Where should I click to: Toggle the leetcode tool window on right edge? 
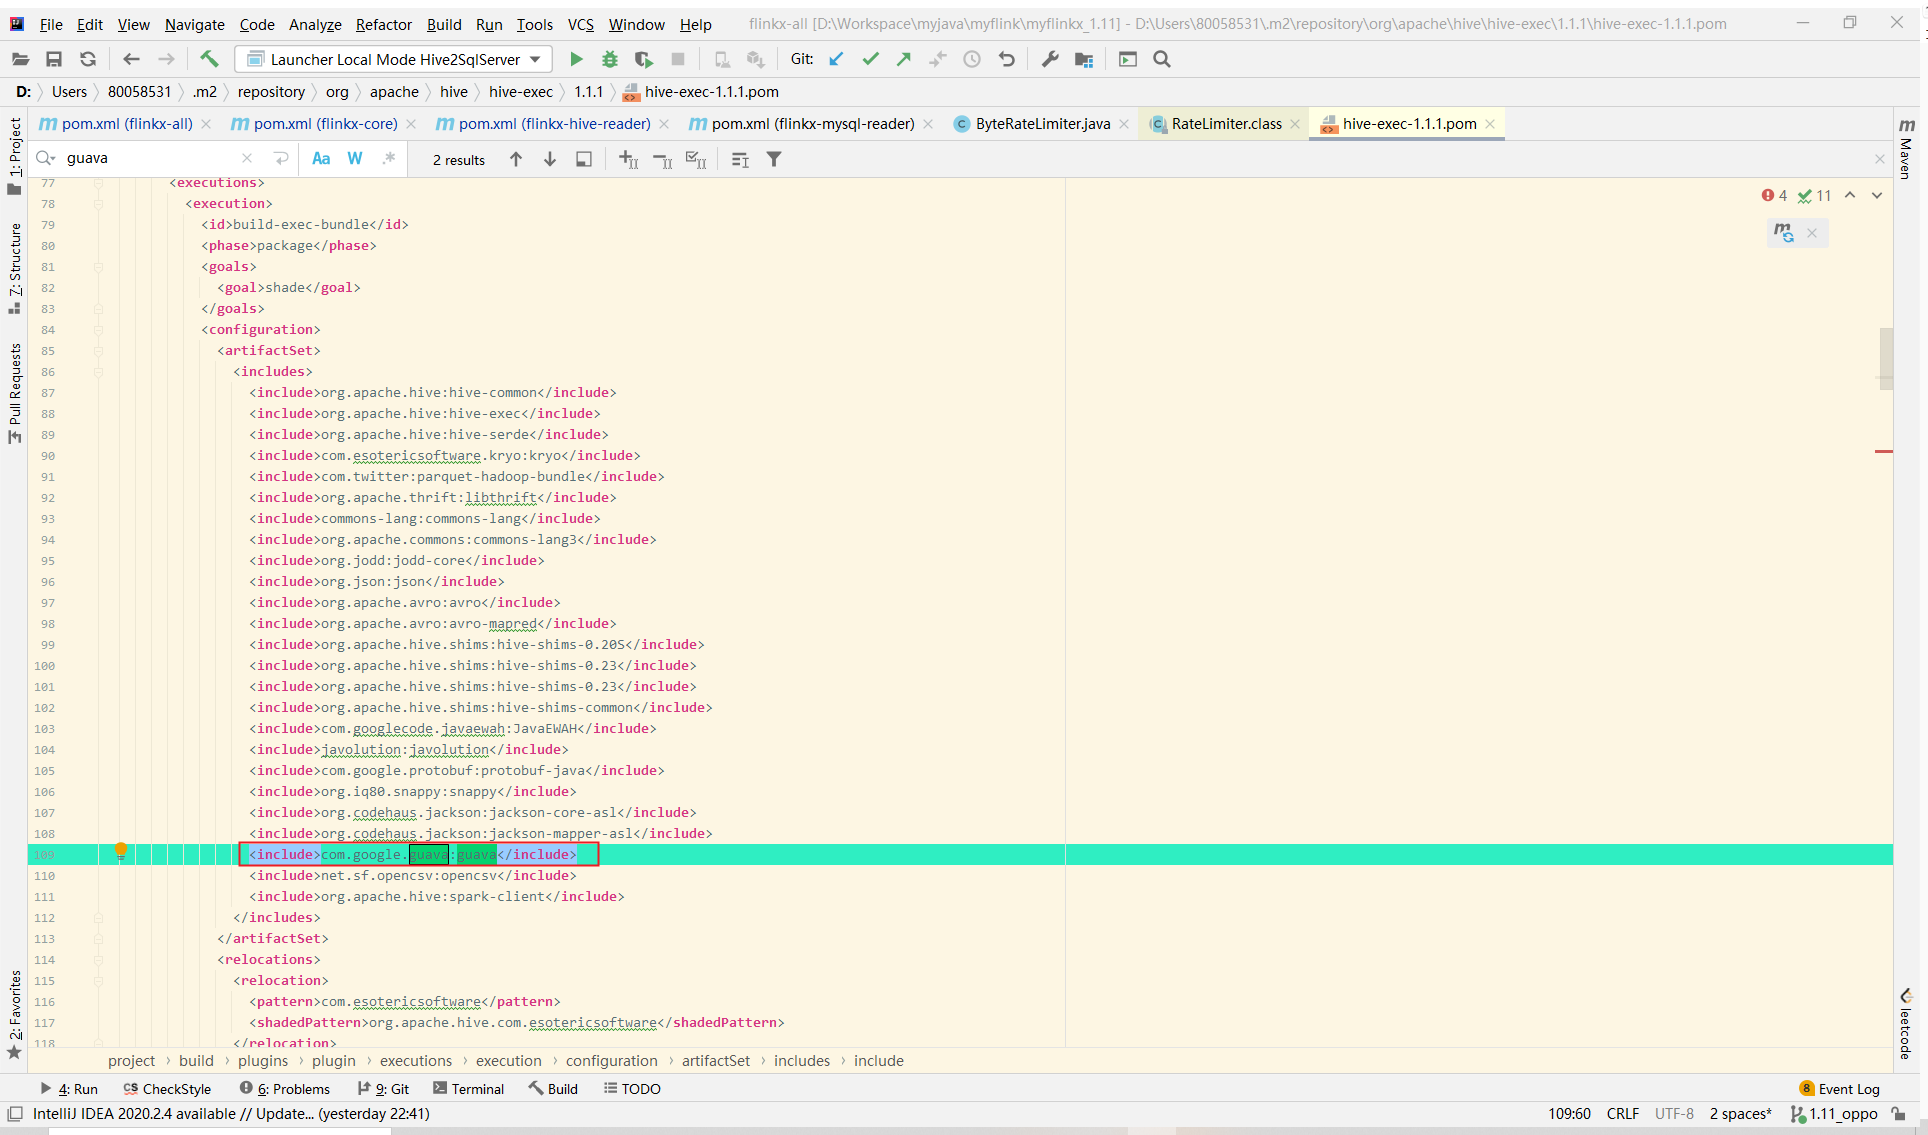point(1906,1024)
